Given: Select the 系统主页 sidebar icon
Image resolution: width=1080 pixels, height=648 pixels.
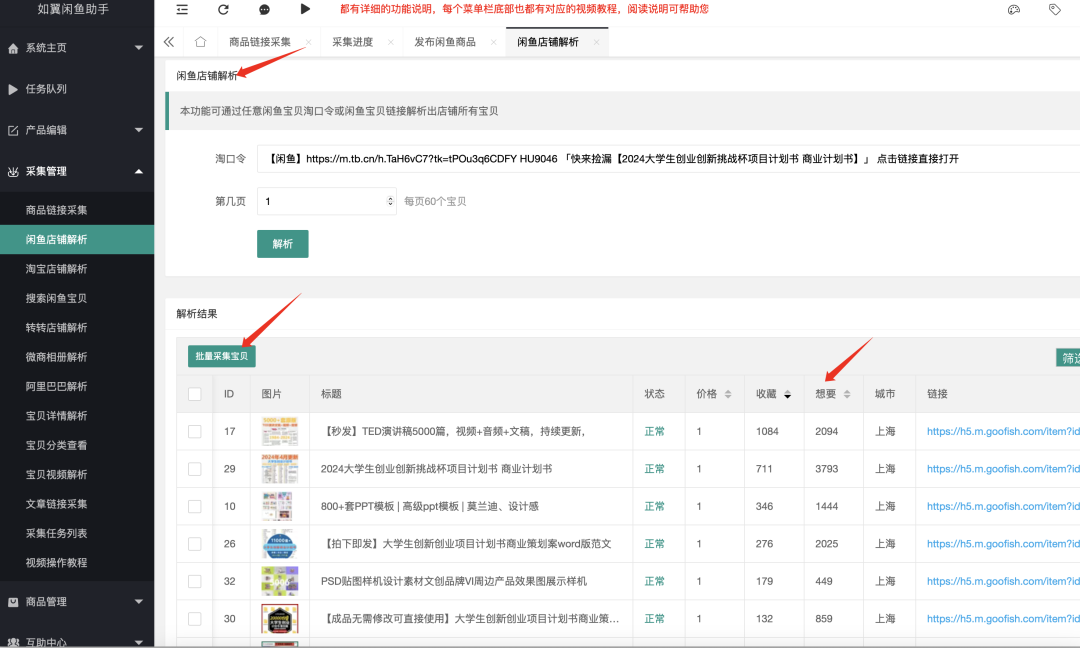Looking at the screenshot, I should point(12,47).
